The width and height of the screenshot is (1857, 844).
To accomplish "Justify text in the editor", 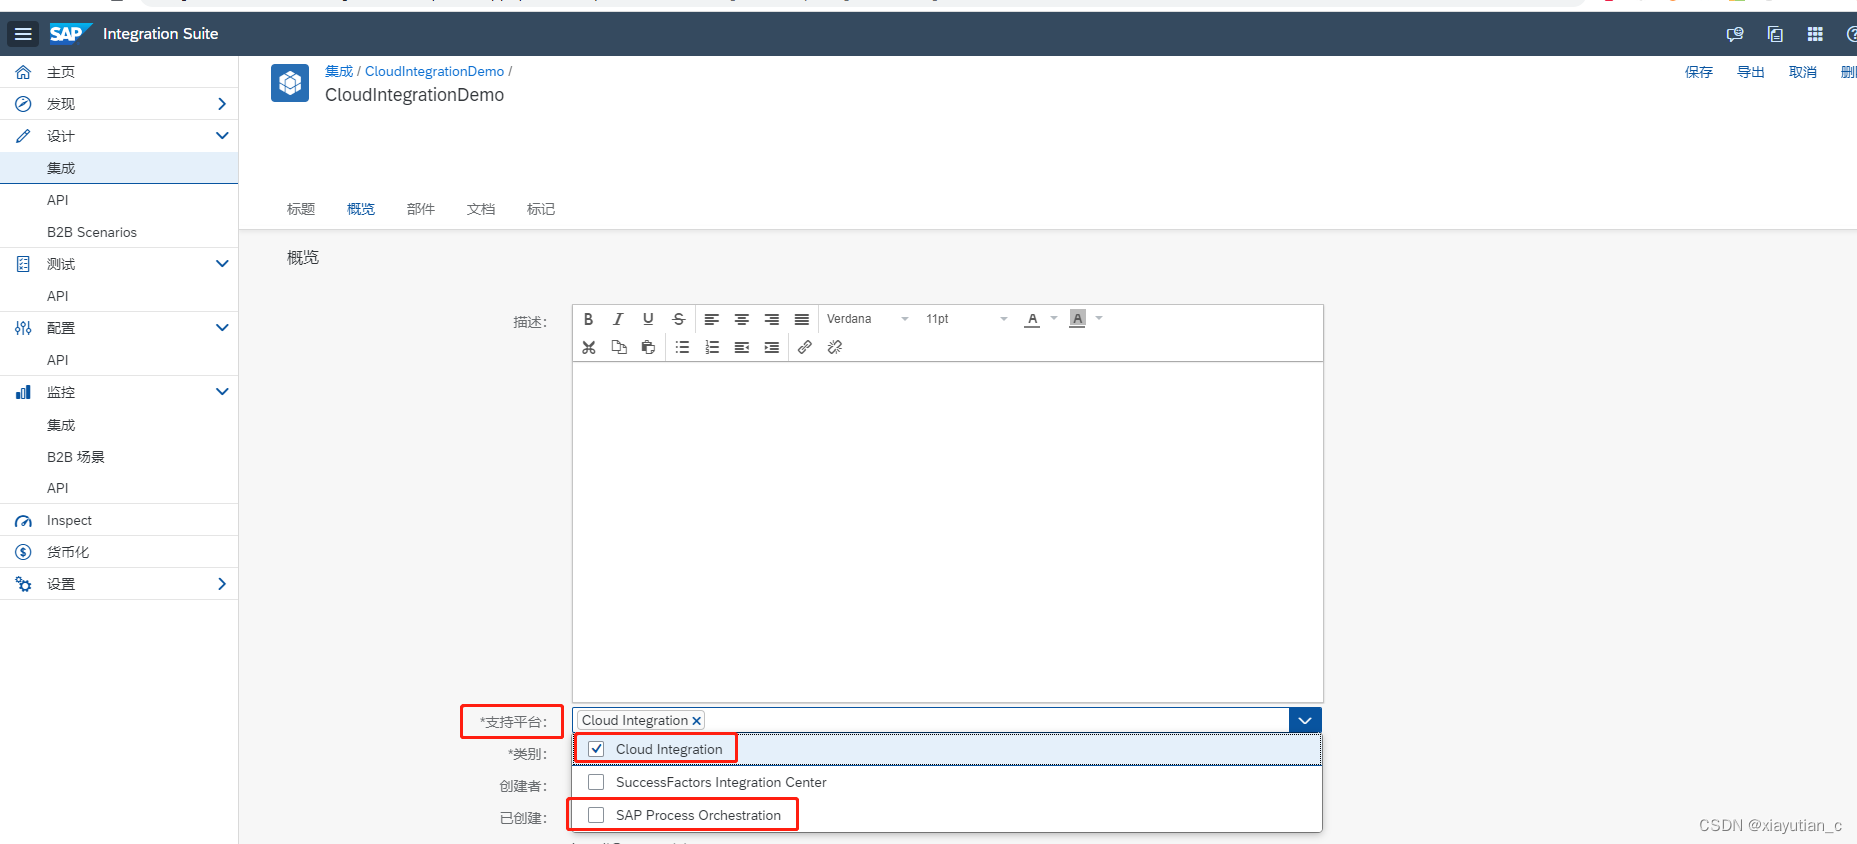I will pos(801,319).
